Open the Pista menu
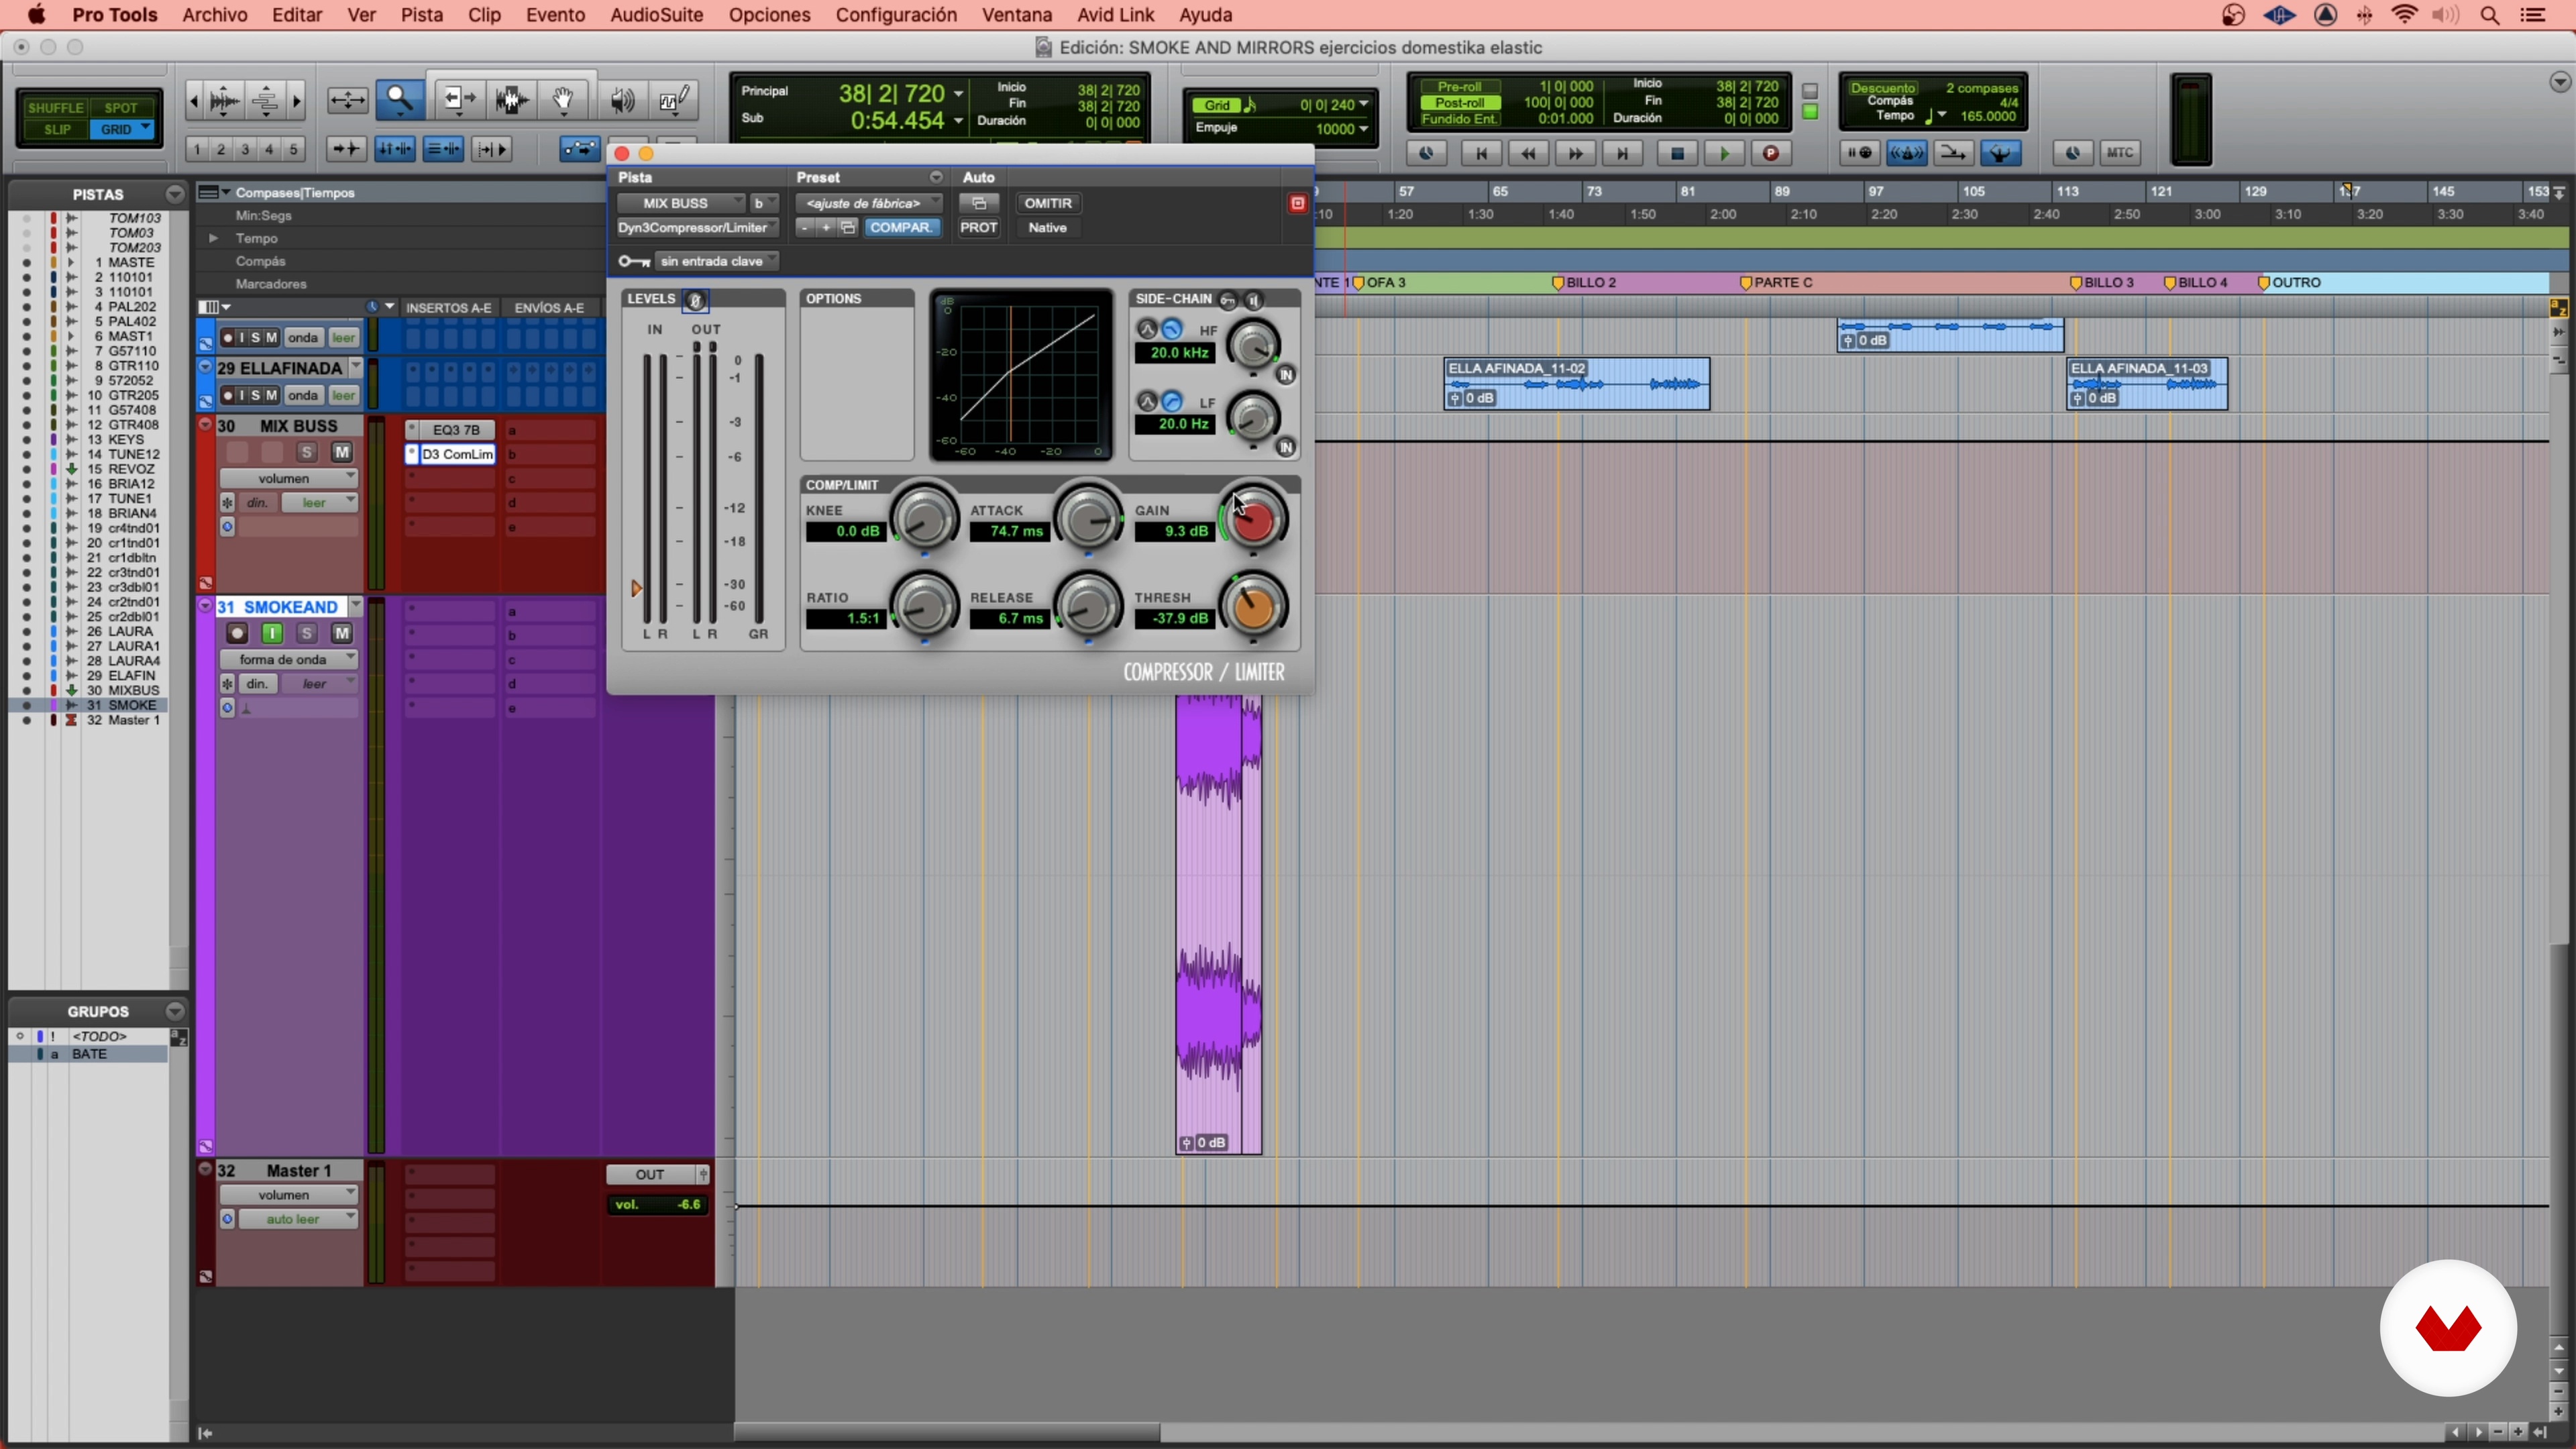 [x=422, y=15]
